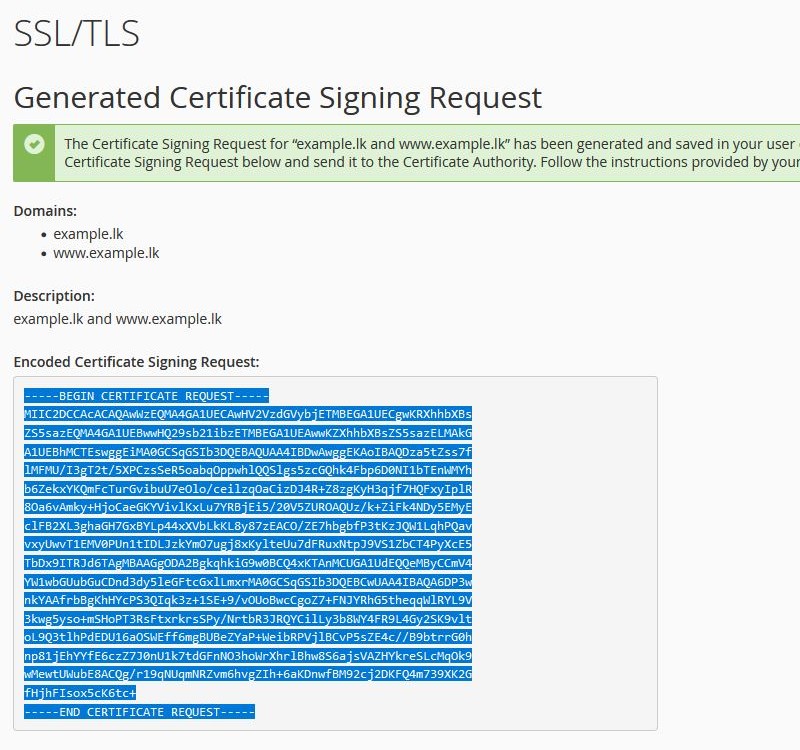This screenshot has height=750, width=800.
Task: Click the CSR line starting with np81jEhYYfE6cz
Action: point(248,656)
